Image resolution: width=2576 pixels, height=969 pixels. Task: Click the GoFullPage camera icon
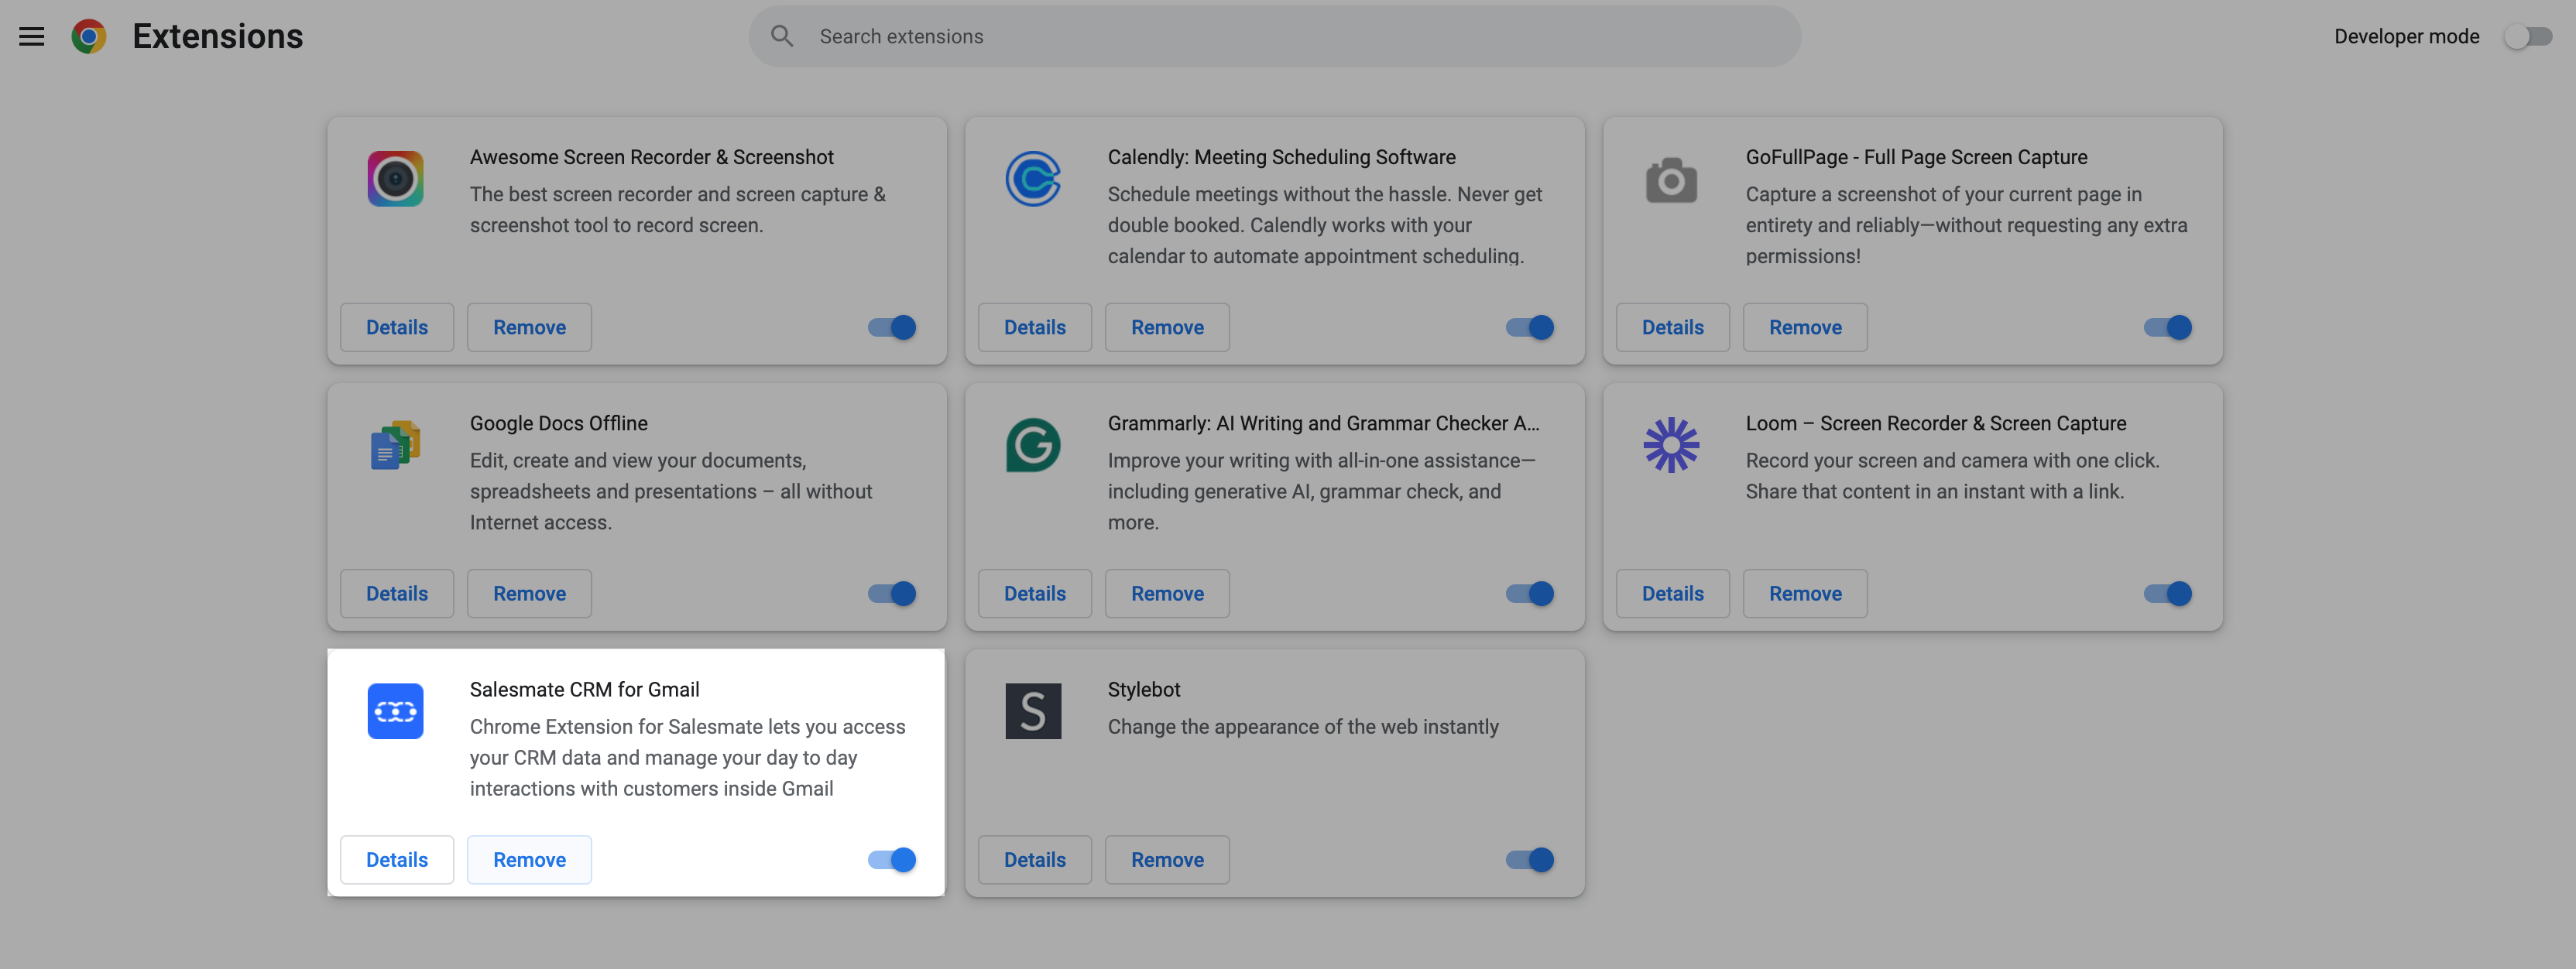point(1671,180)
